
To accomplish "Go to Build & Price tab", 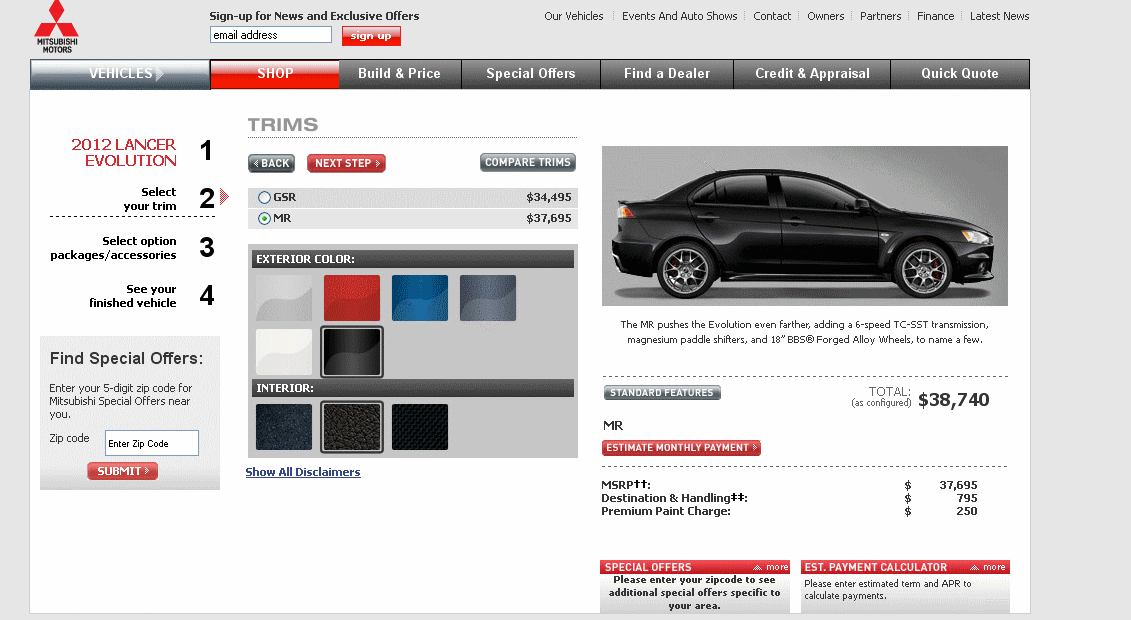I will click(x=400, y=74).
